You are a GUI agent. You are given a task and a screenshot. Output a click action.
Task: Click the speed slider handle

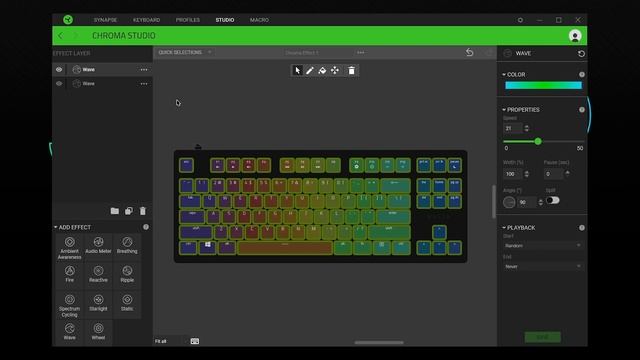tap(538, 141)
